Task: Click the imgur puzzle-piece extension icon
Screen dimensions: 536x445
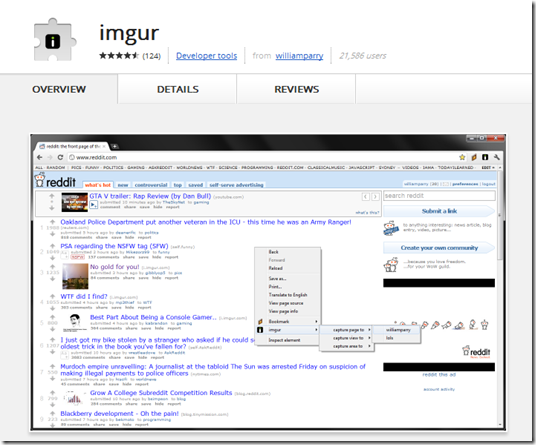Action: tap(54, 40)
